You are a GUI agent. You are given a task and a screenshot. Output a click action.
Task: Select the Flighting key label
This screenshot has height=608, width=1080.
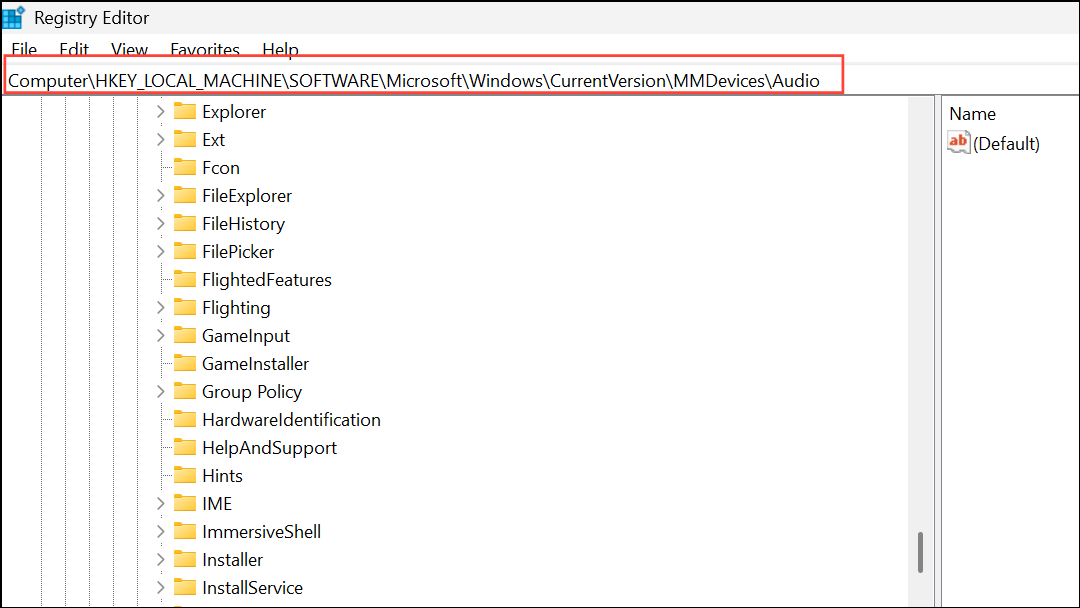click(236, 308)
